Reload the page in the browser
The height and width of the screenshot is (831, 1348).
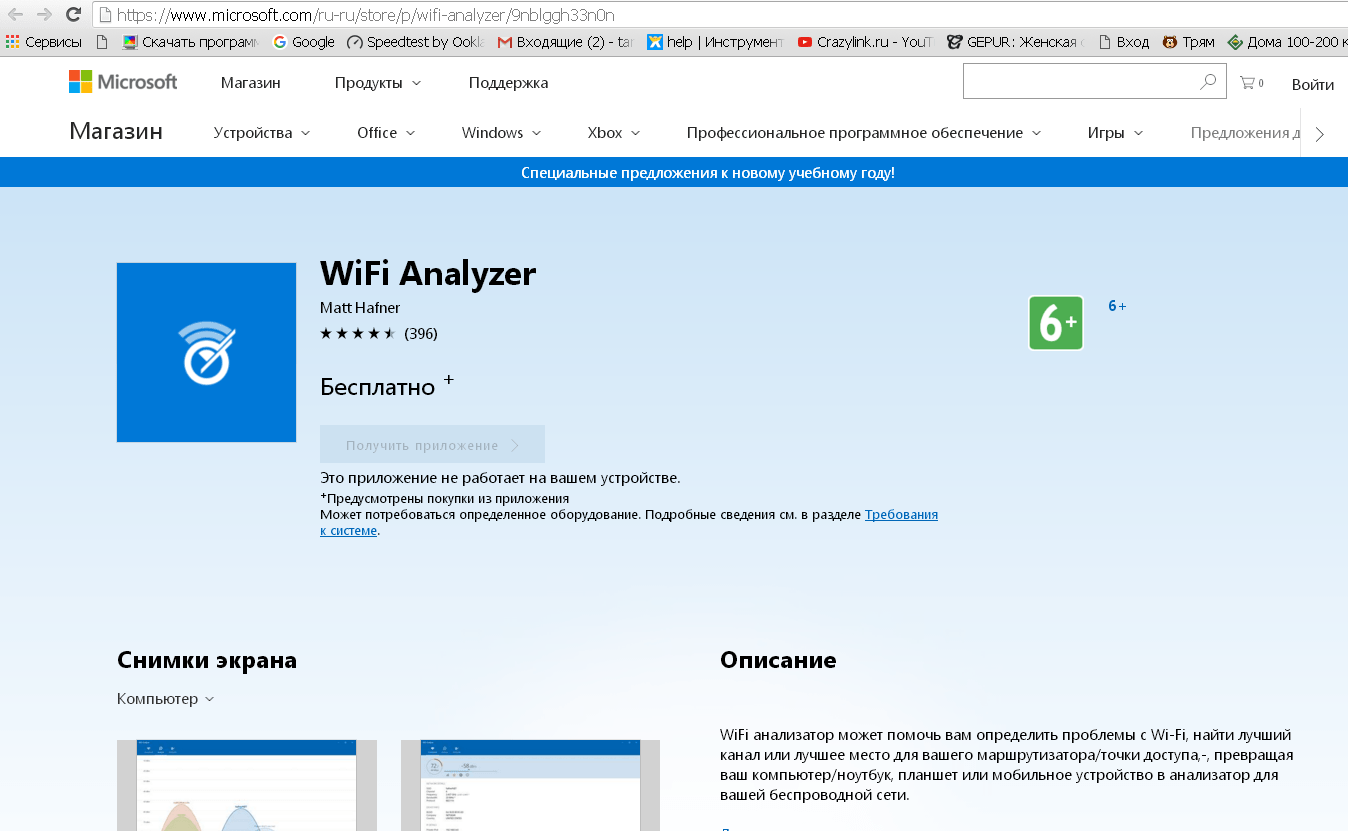click(x=73, y=14)
